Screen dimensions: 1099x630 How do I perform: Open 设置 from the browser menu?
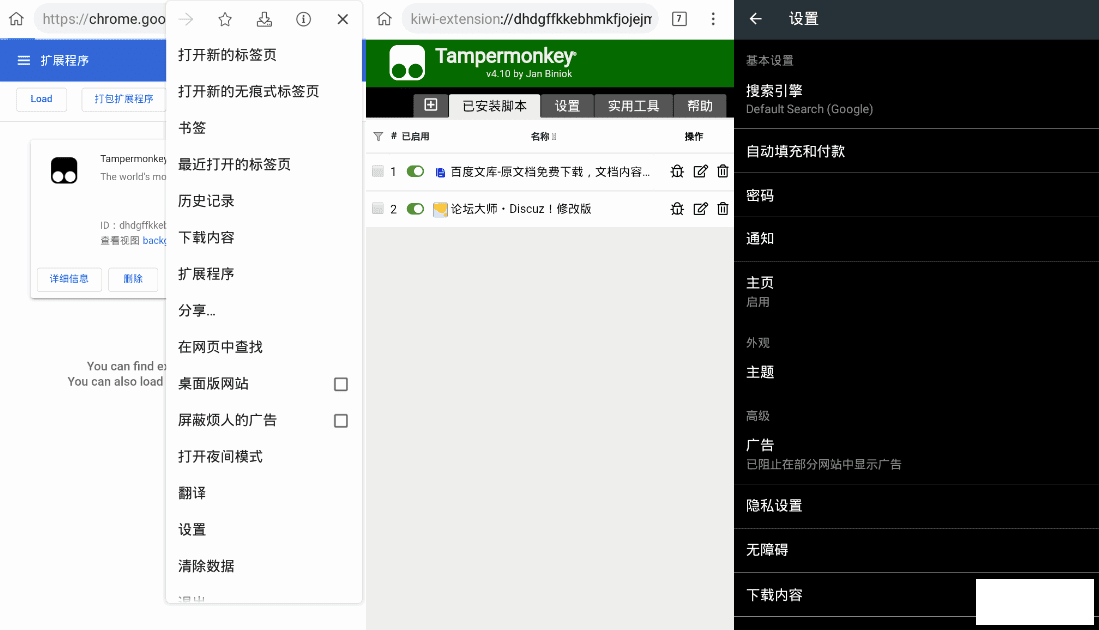pyautogui.click(x=264, y=529)
